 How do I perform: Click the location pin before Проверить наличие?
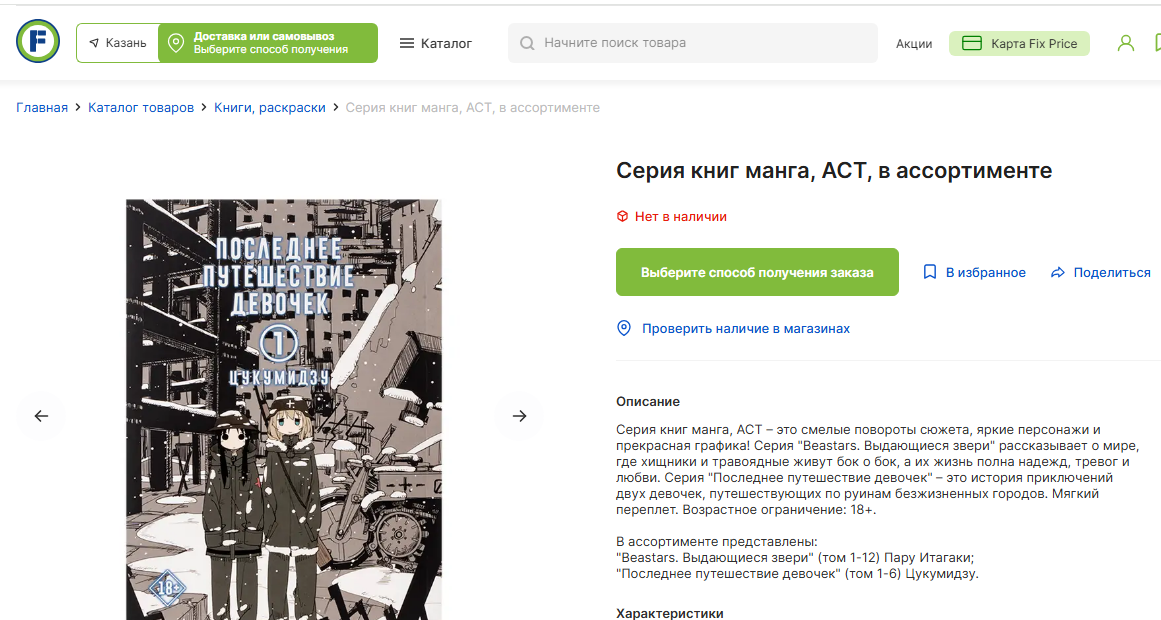click(x=624, y=328)
